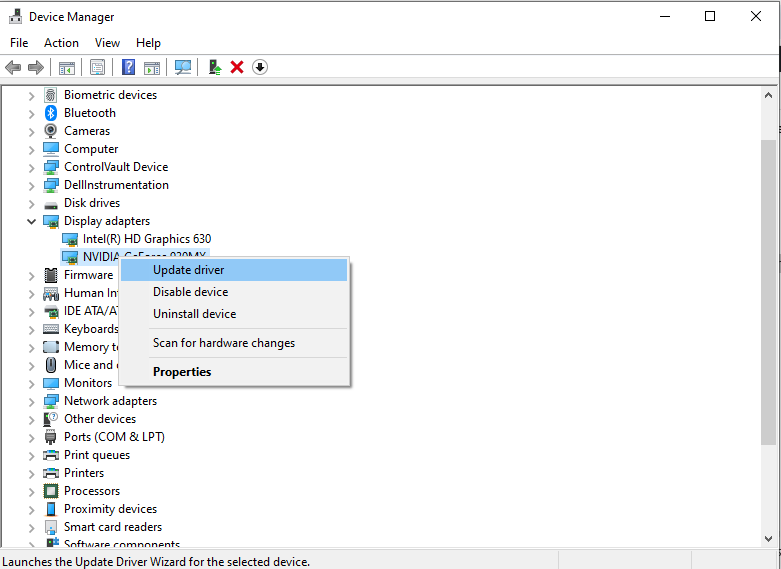Expand the Disk drives node
781x569 pixels.
point(31,204)
